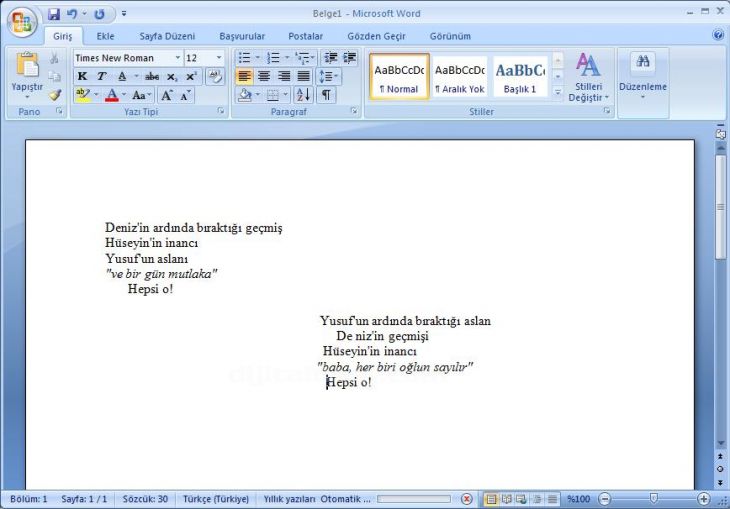Select the Format Painter brush
The width and height of the screenshot is (730, 509).
pyautogui.click(x=54, y=95)
